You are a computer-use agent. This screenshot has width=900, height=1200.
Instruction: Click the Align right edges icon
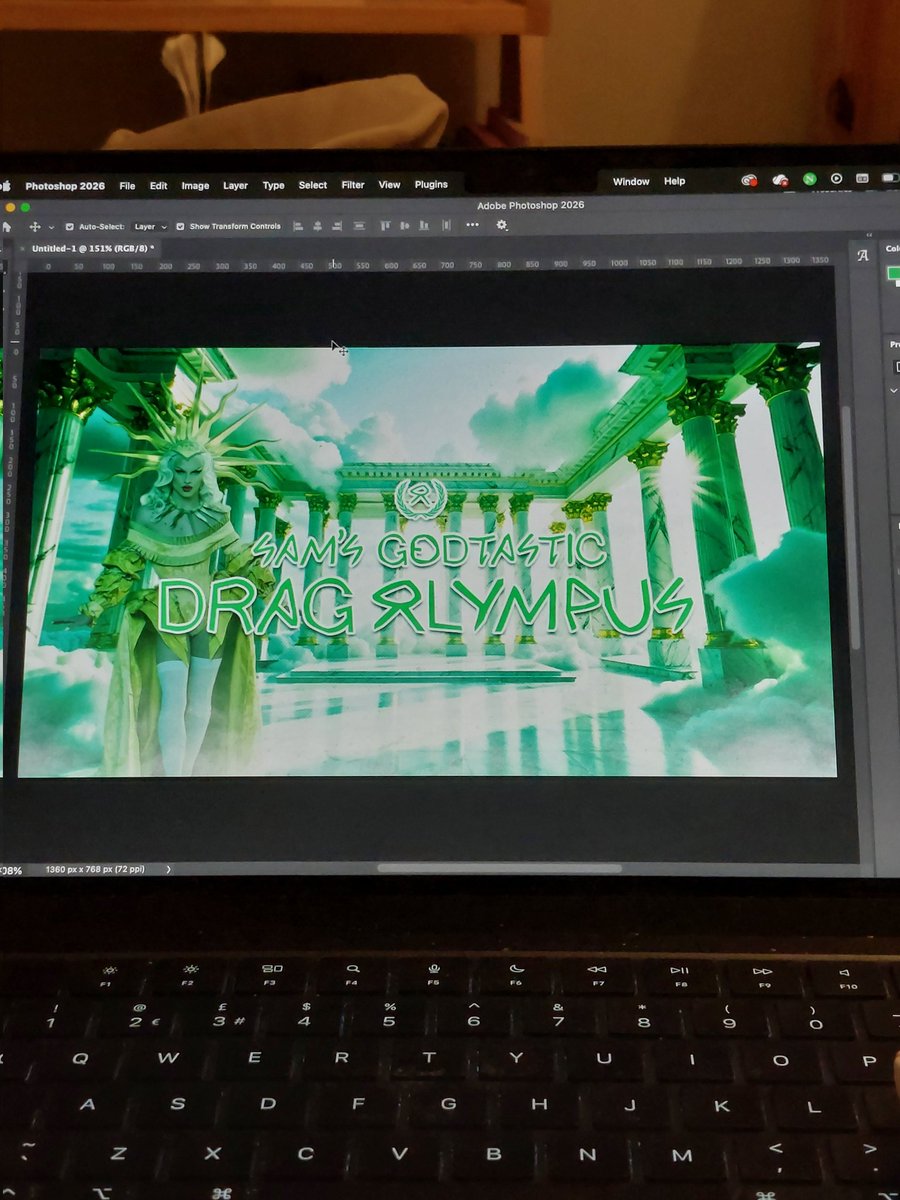(338, 226)
